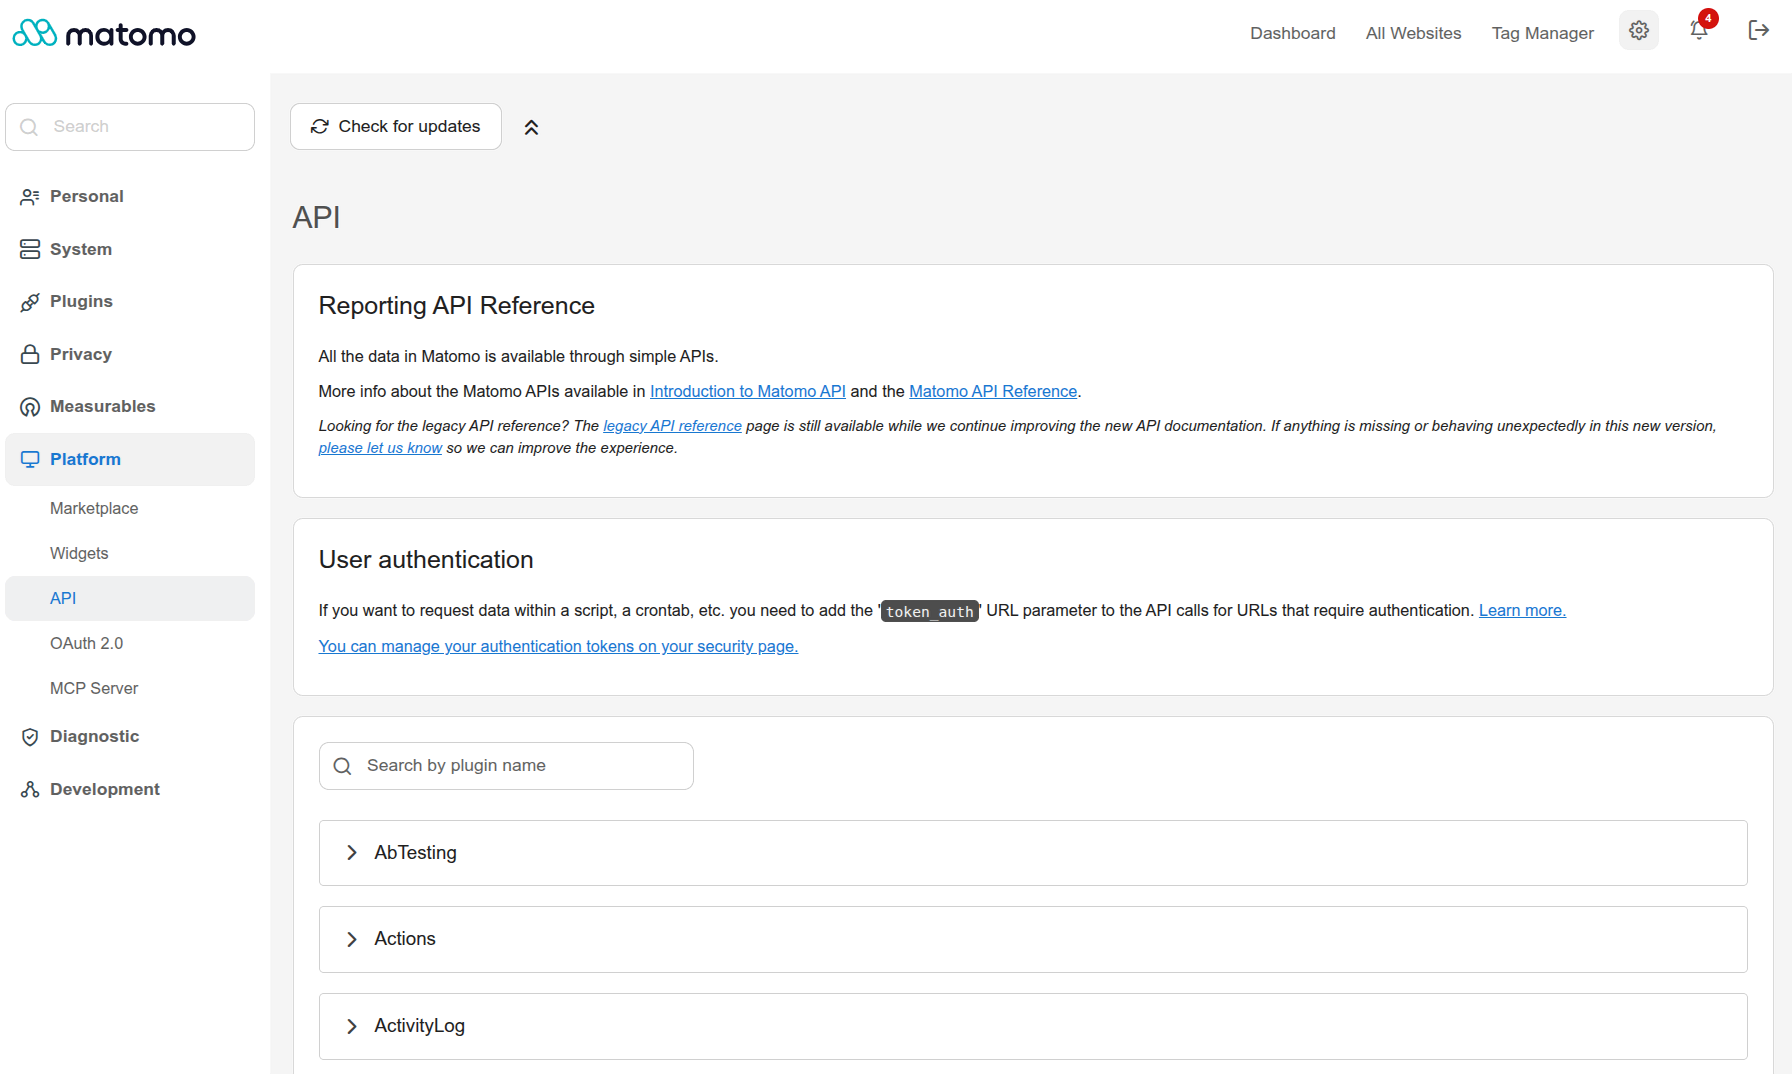Click the Privacy menu label

pos(81,354)
